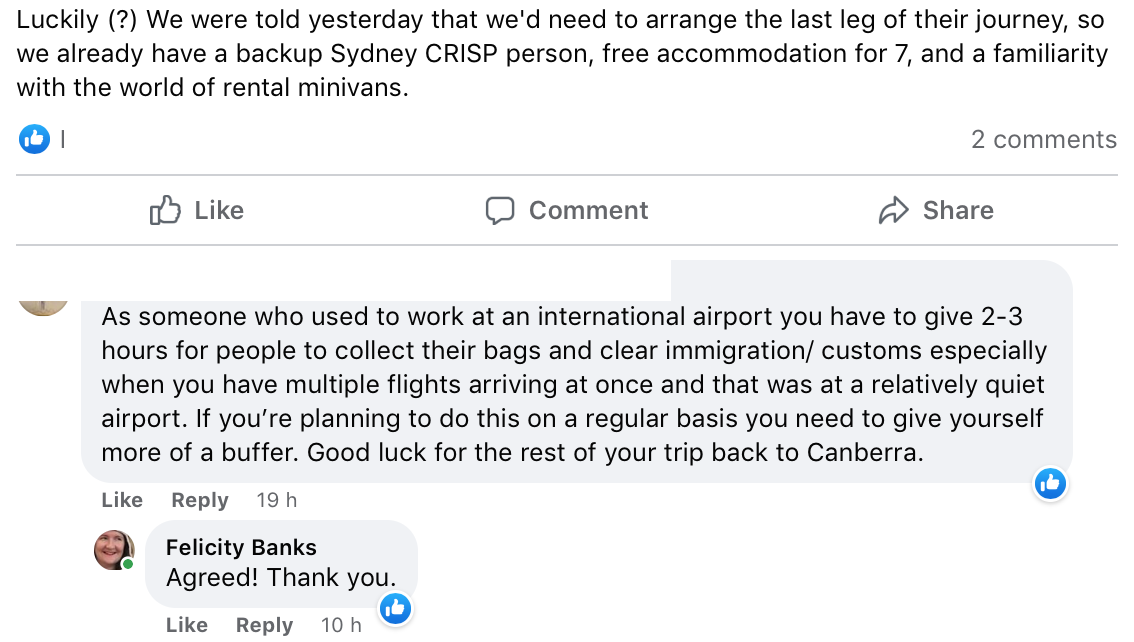The width and height of the screenshot is (1134, 642).
Task: Reply to the airport comment
Action: (x=199, y=500)
